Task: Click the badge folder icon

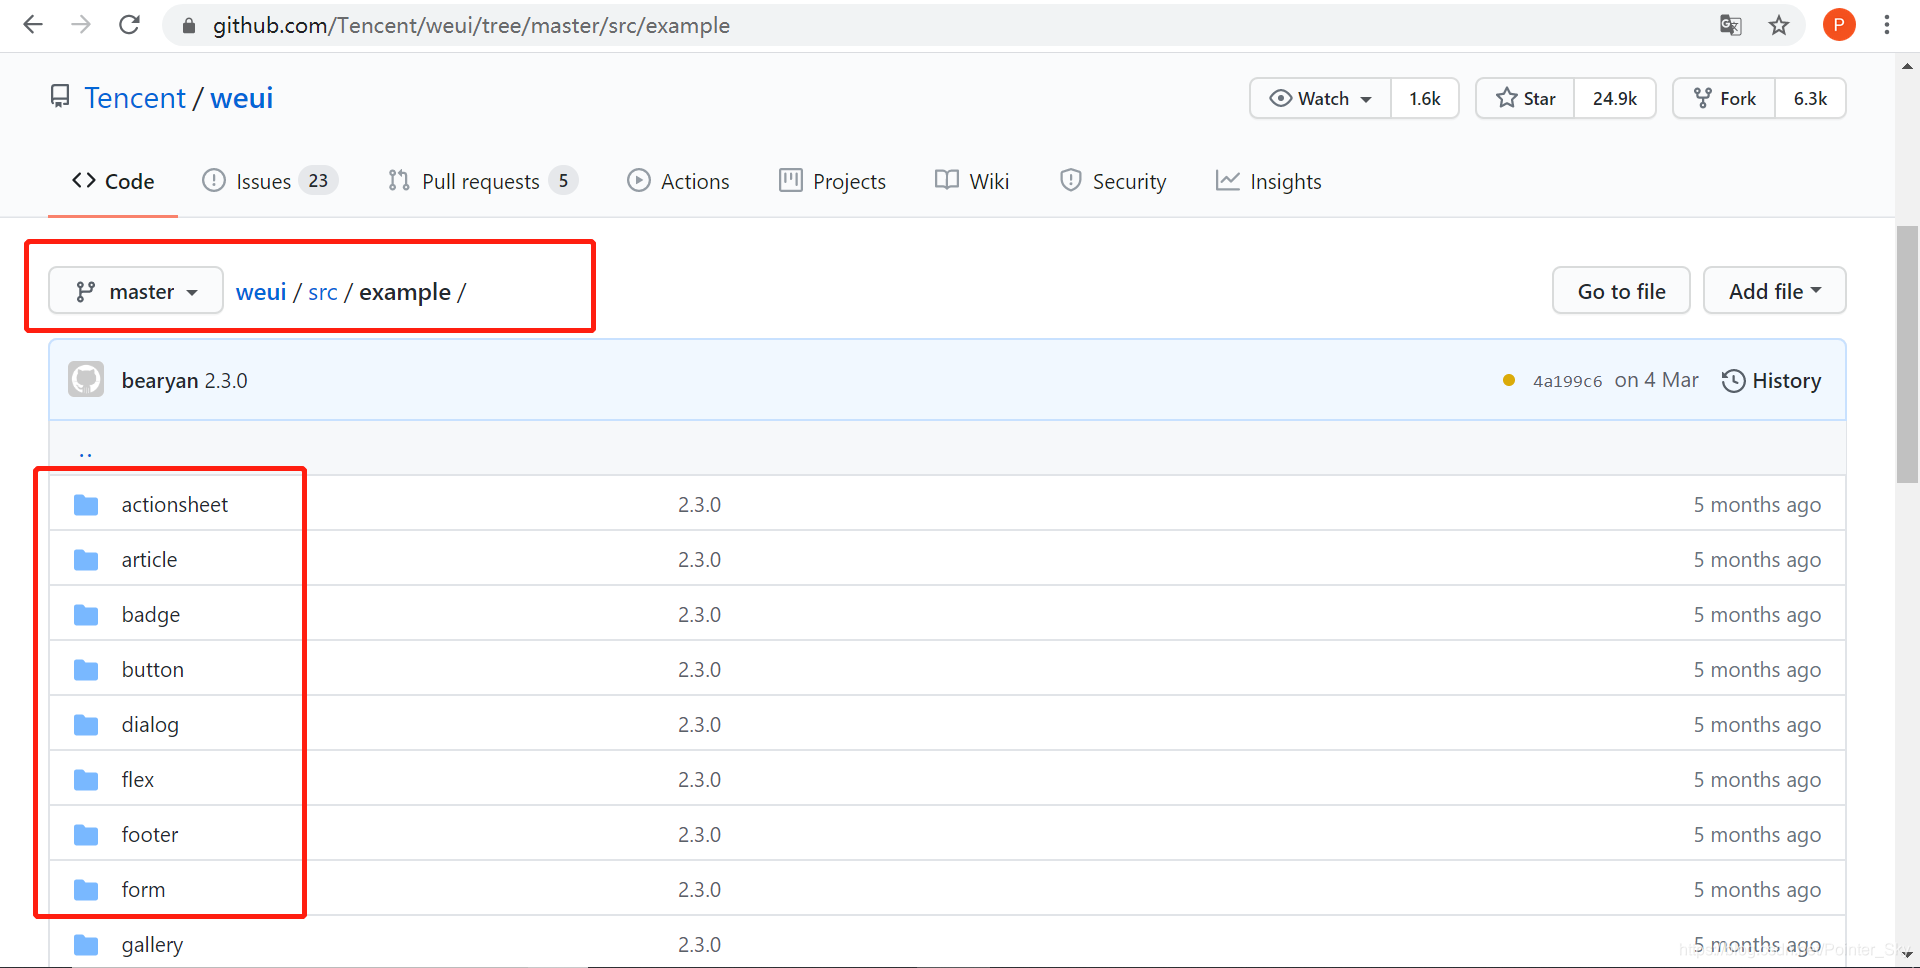Action: pos(86,615)
